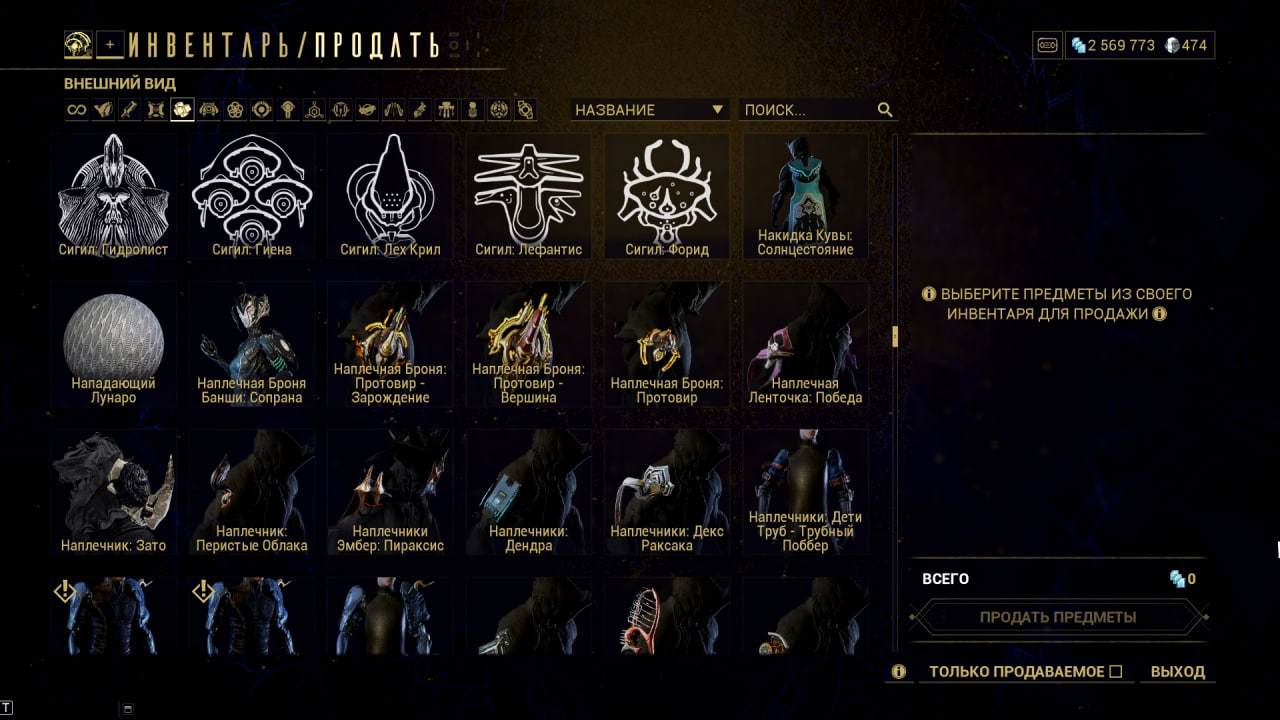Toggle the 'Только продаваемое' checkbox

[1116, 672]
